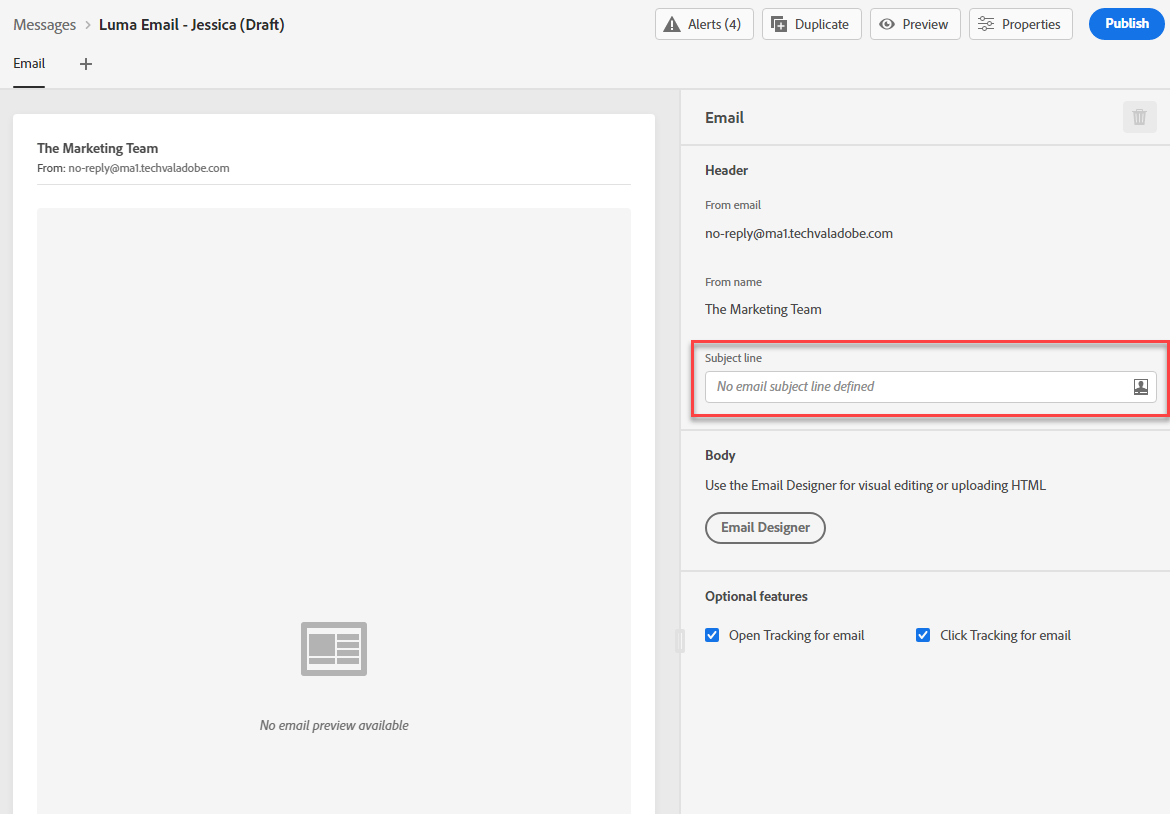Click the Preview button

(x=916, y=25)
